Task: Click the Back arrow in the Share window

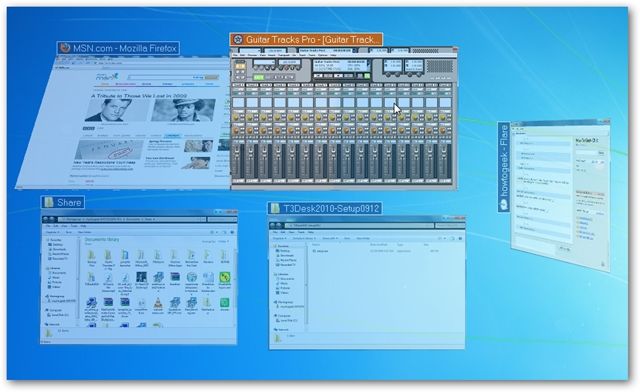Action: point(46,219)
